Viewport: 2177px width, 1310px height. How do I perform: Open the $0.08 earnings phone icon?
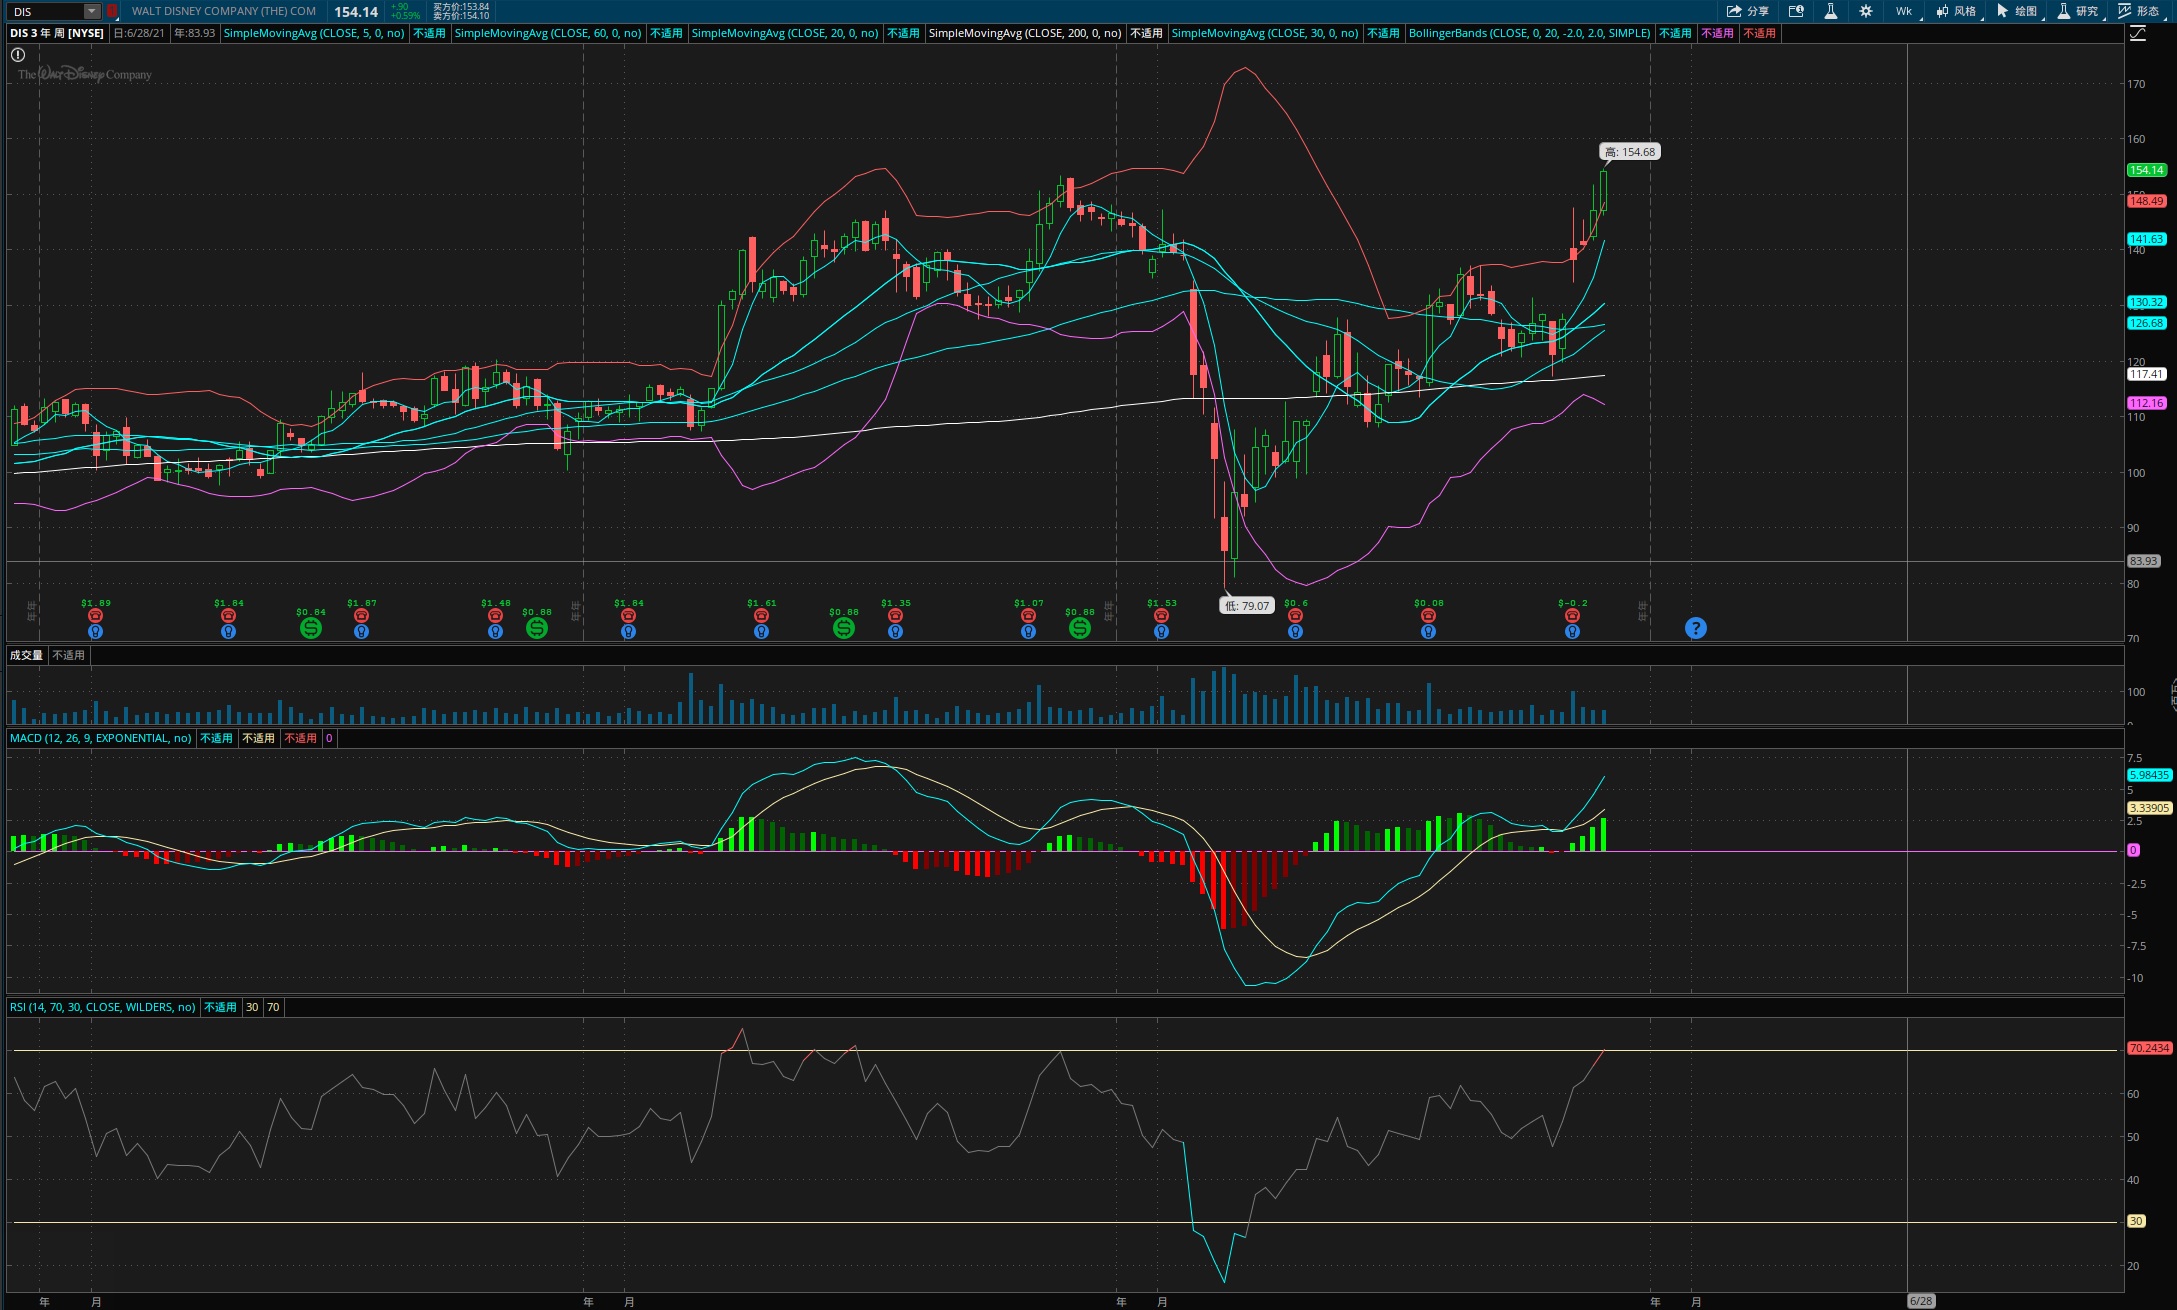(1428, 616)
